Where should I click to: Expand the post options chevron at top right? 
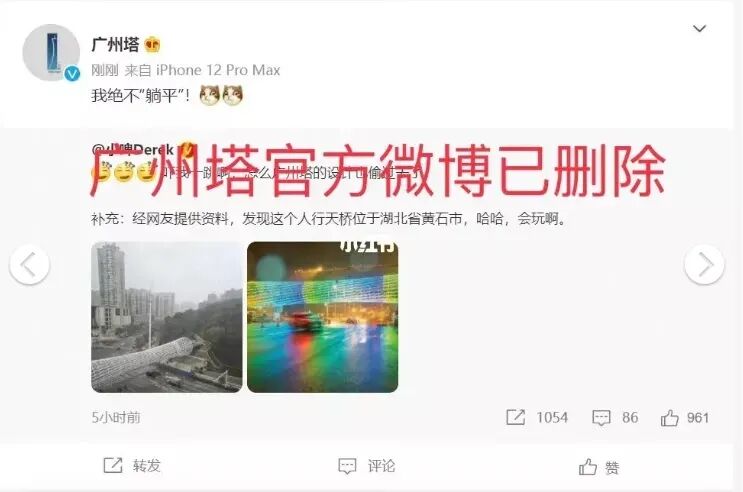tap(699, 29)
